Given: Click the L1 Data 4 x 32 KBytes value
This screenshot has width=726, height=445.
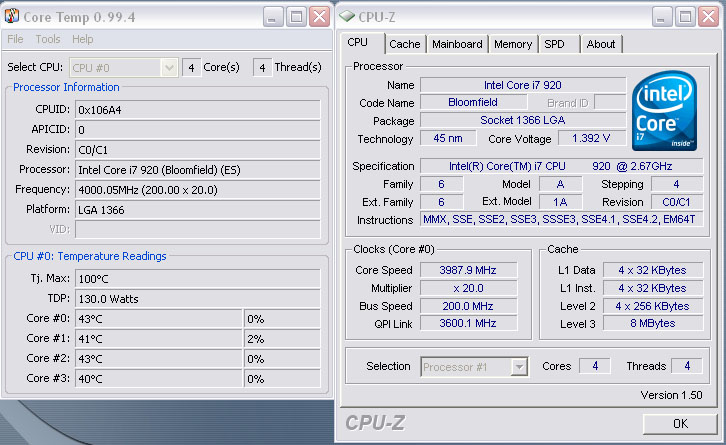Looking at the screenshot, I should click(653, 270).
